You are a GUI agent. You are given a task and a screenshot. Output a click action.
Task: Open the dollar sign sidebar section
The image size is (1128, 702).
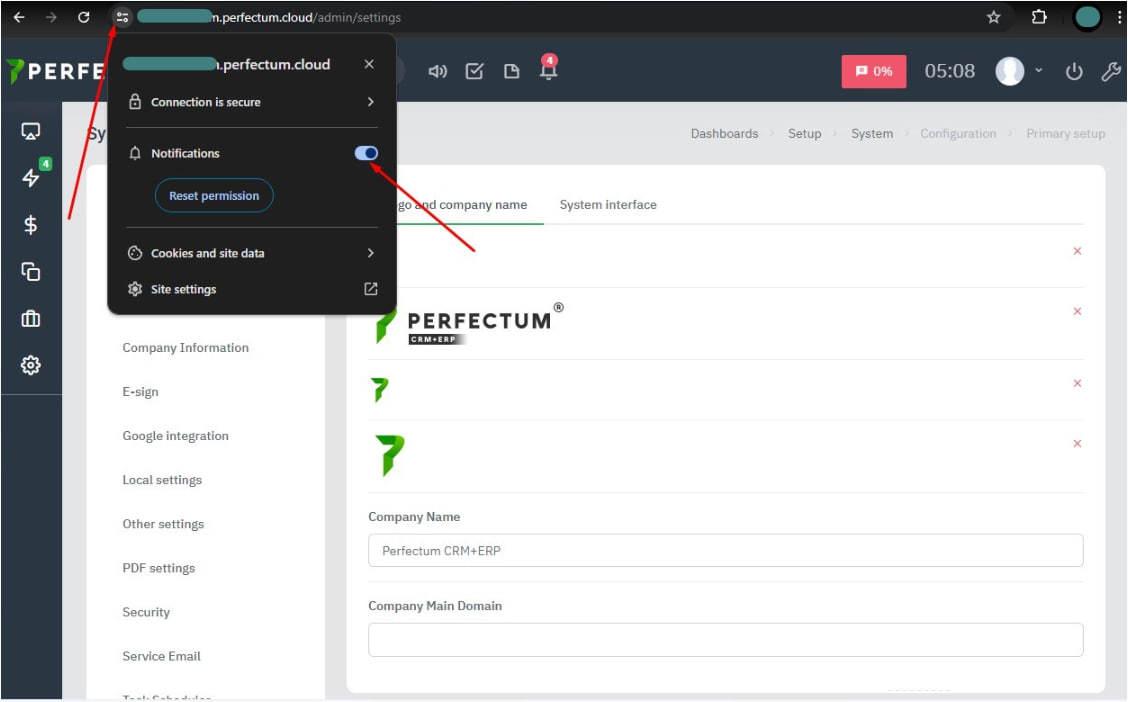click(31, 225)
